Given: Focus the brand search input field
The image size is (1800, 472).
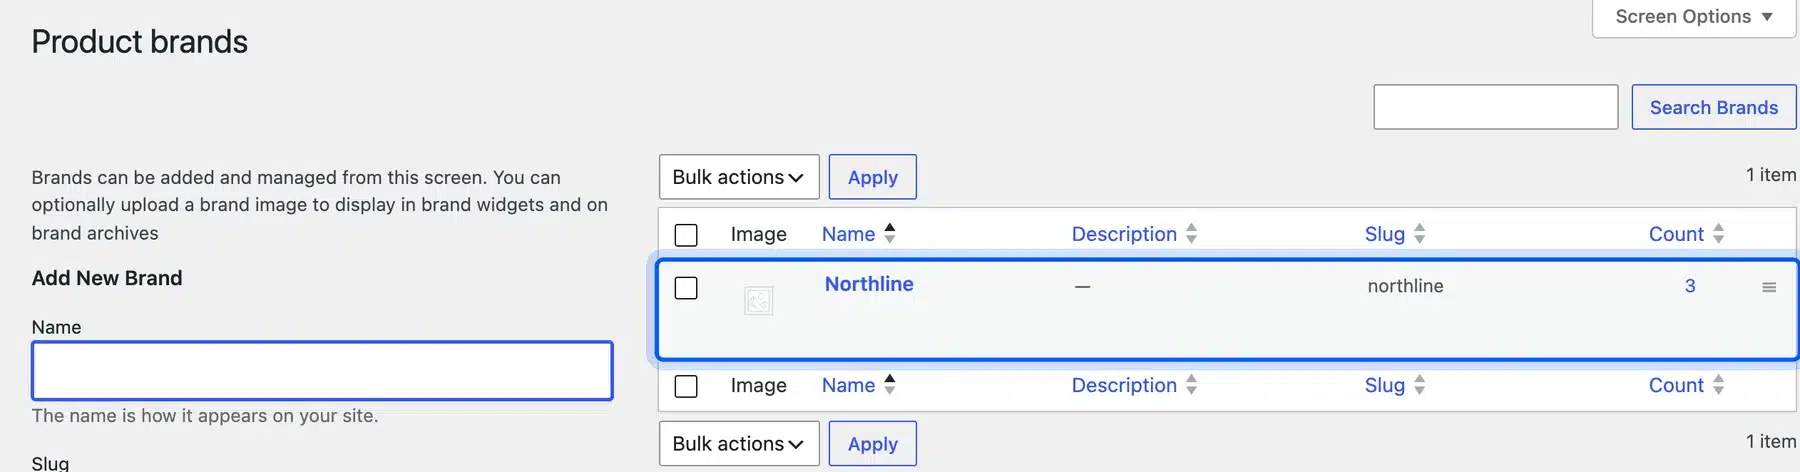Looking at the screenshot, I should [1496, 107].
